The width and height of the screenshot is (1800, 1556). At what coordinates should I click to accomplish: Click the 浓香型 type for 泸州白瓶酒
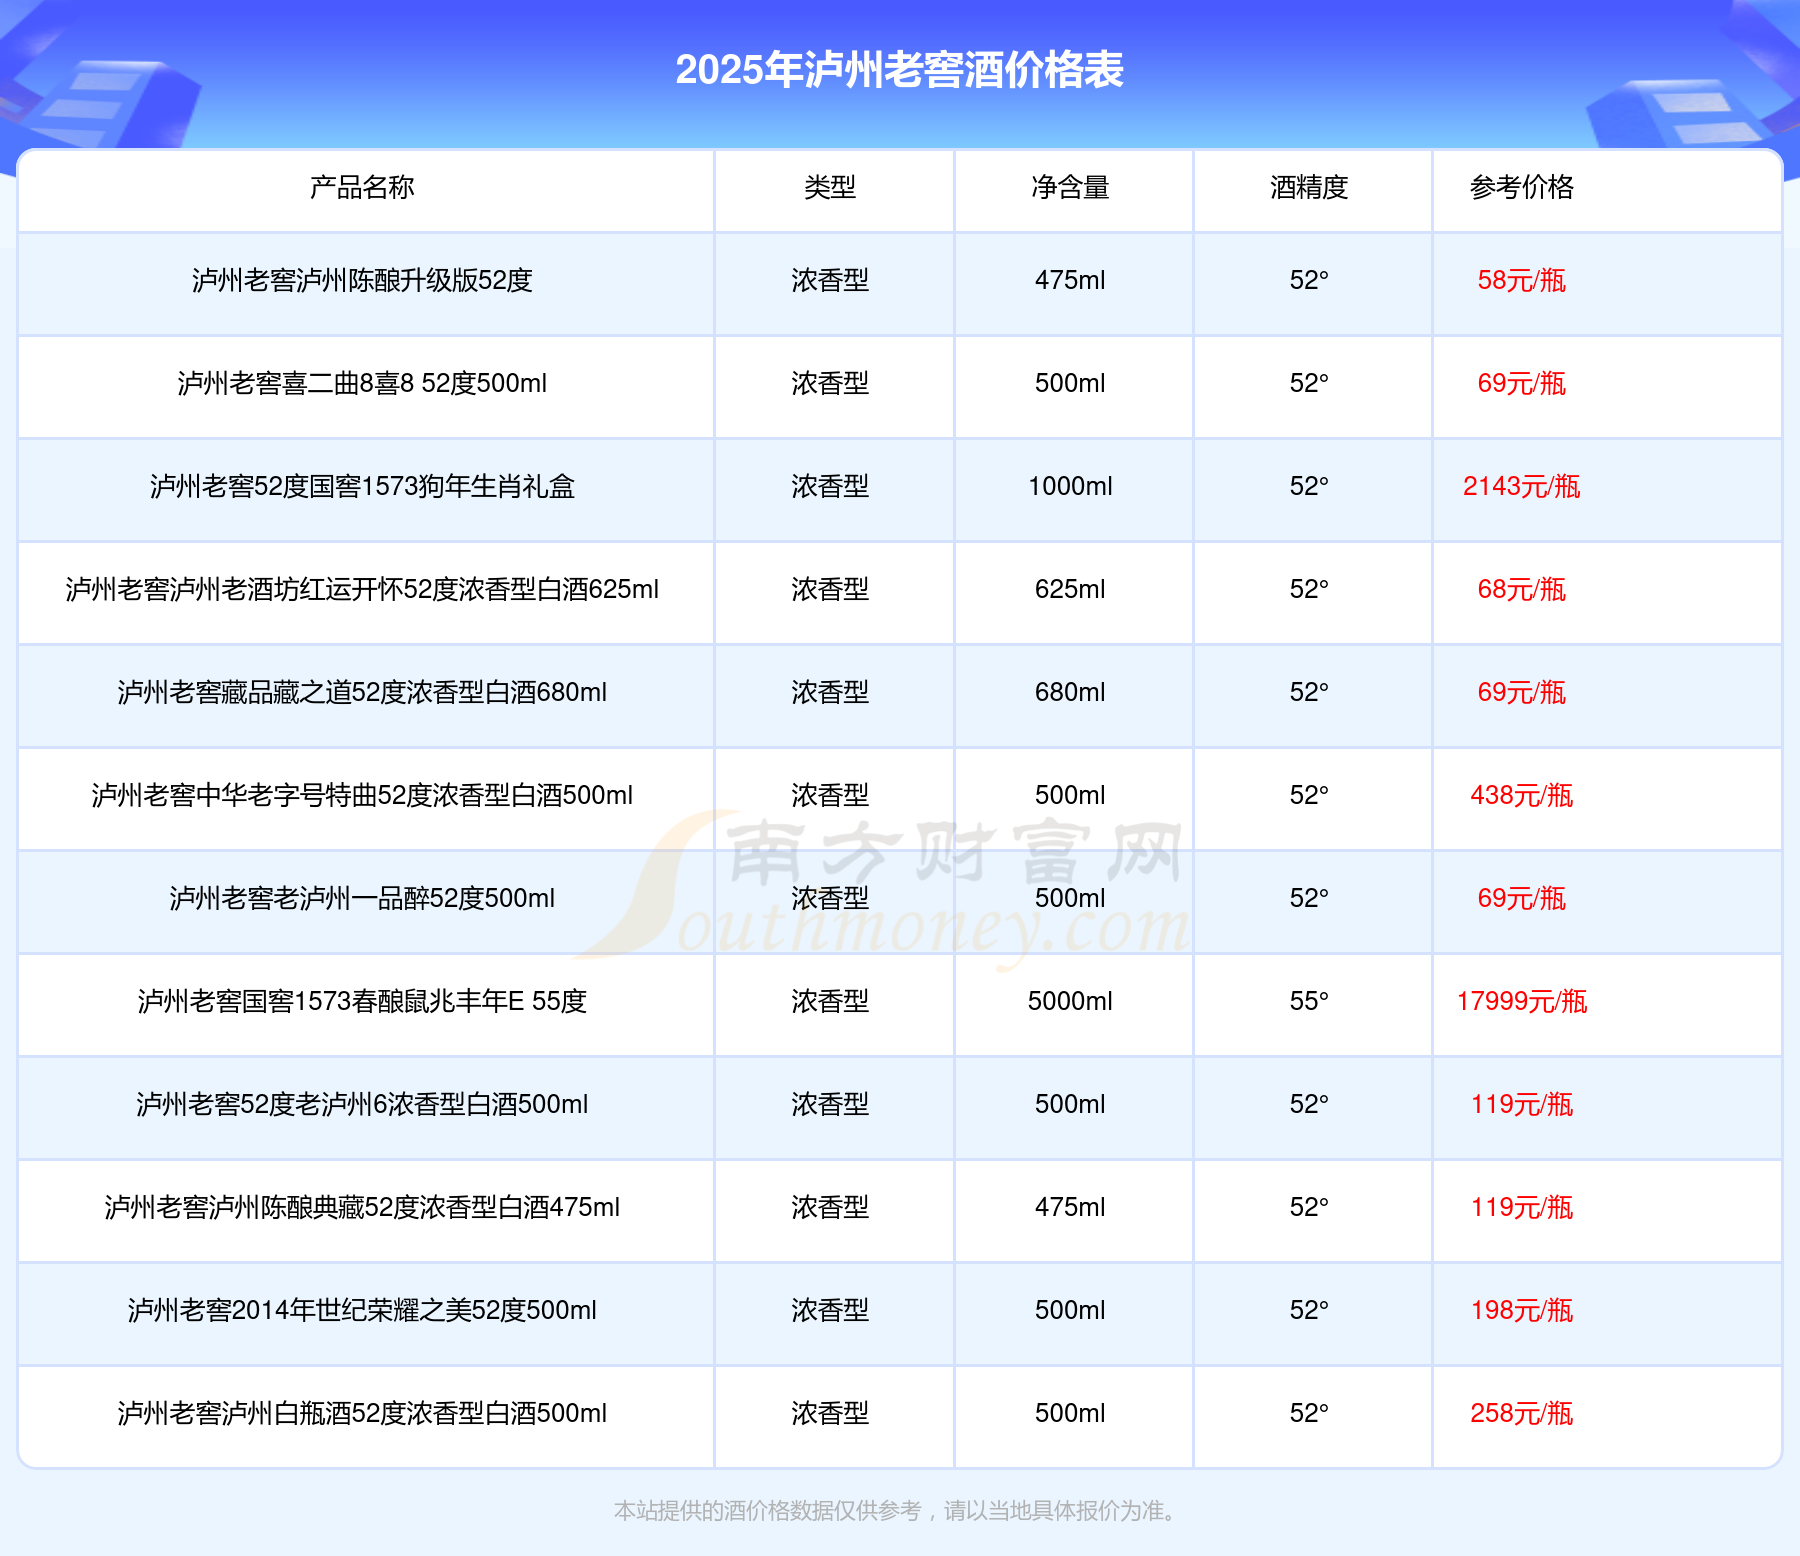[x=830, y=1414]
